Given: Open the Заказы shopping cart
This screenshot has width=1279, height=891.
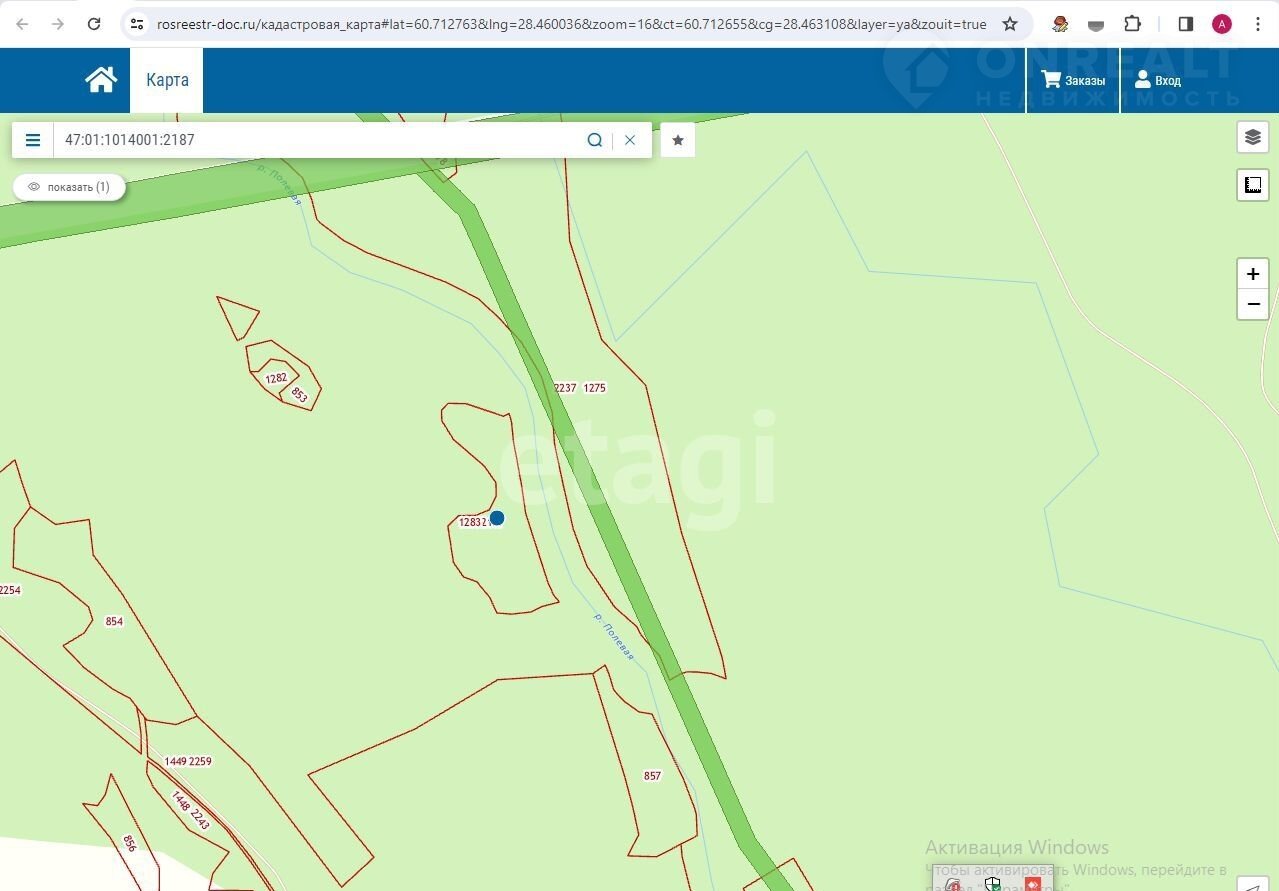Looking at the screenshot, I should click(x=1073, y=80).
